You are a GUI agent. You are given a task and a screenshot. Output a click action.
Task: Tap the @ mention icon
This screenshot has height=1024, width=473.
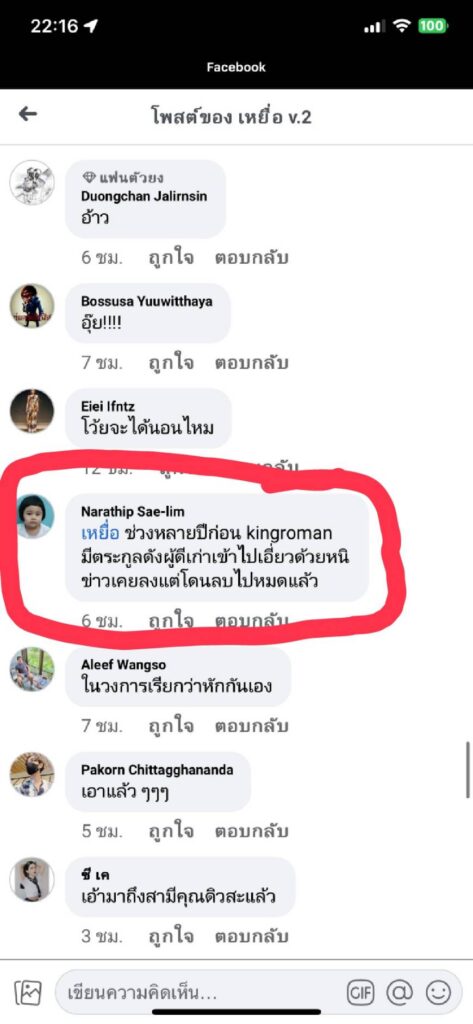pyautogui.click(x=399, y=993)
